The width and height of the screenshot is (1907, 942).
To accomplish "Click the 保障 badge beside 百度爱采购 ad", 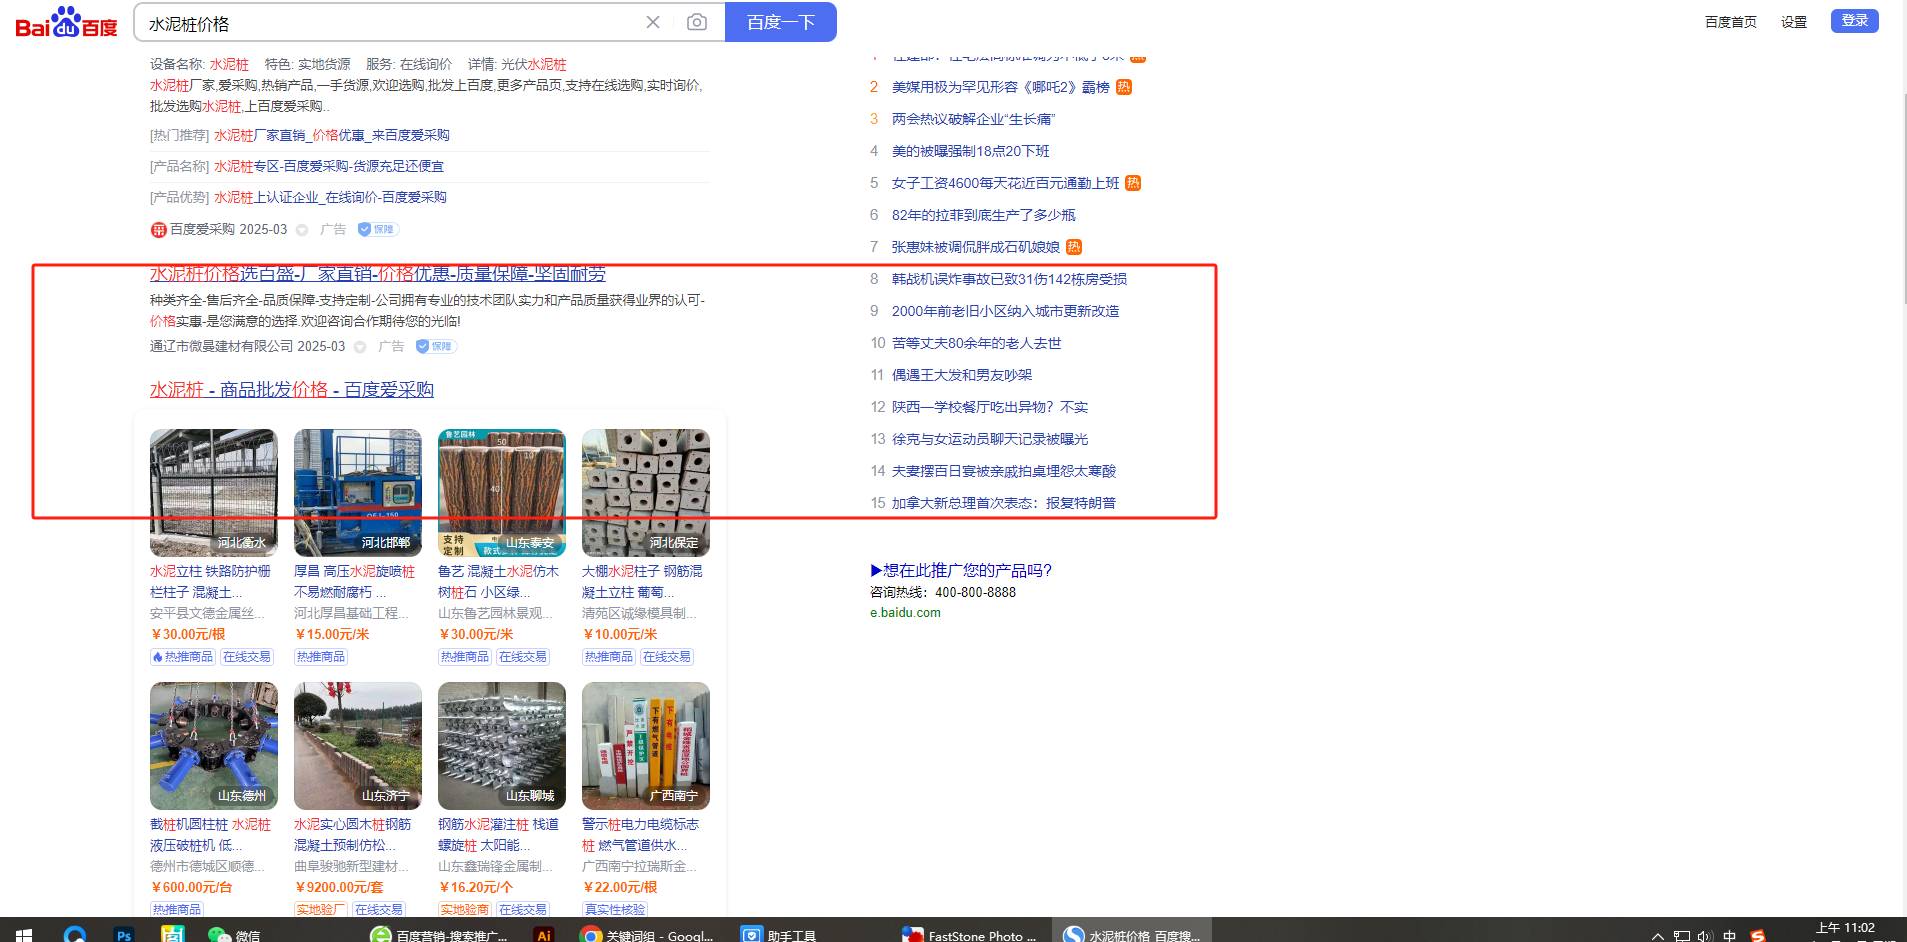I will pos(379,229).
